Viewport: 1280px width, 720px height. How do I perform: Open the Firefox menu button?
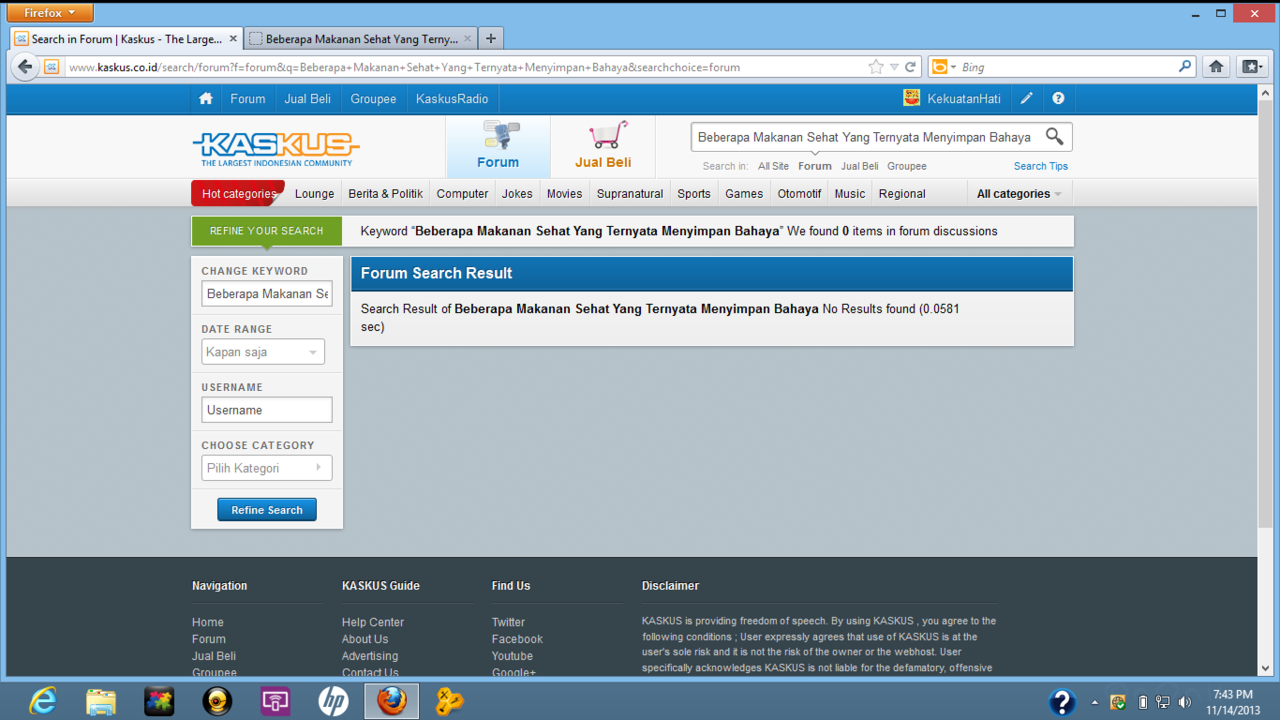coord(50,12)
